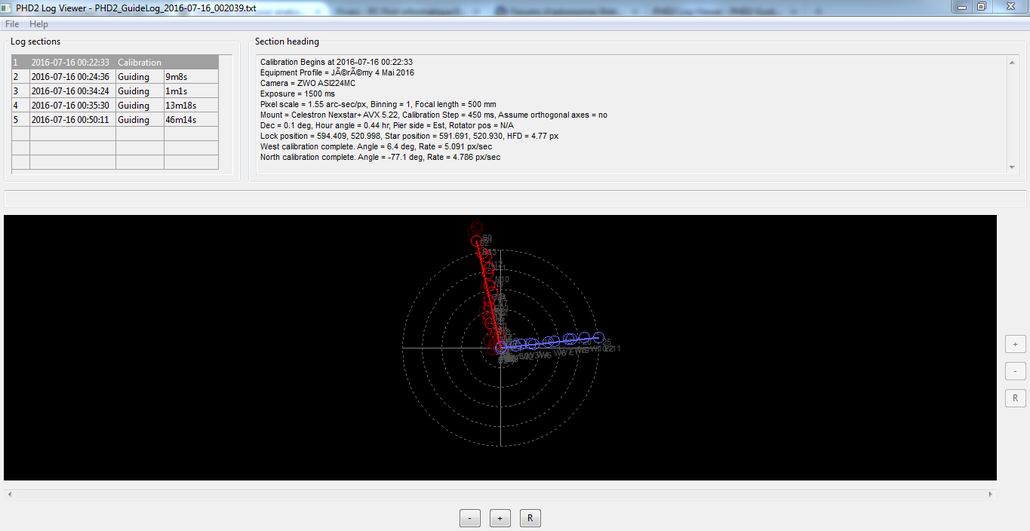Click horizontal reset R button below graph
This screenshot has width=1030, height=531.
tap(530, 518)
